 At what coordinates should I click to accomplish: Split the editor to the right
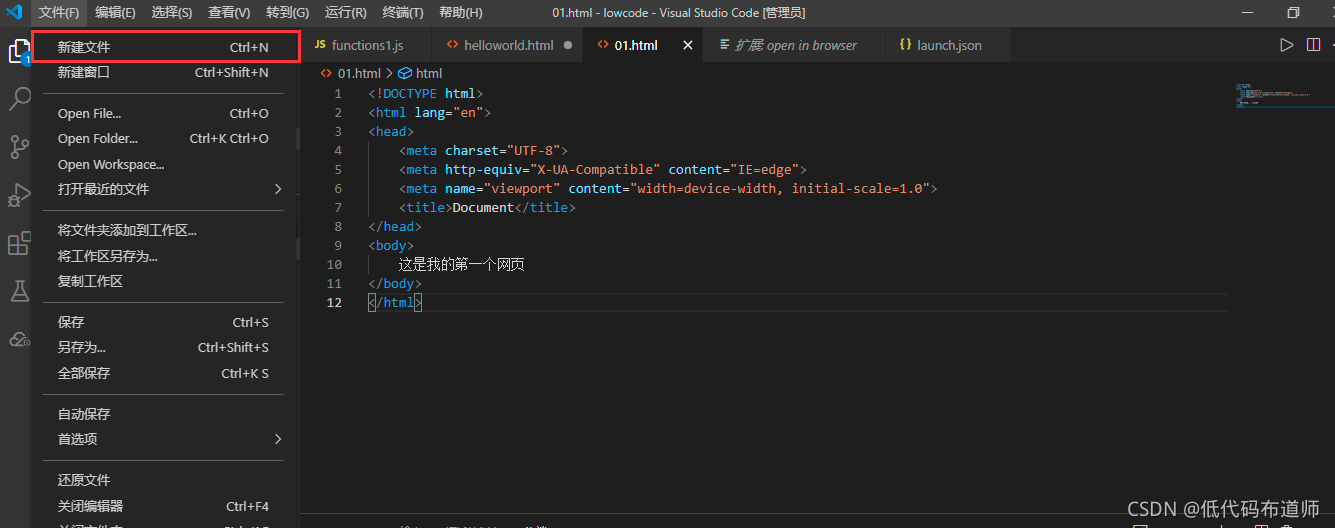click(1313, 45)
